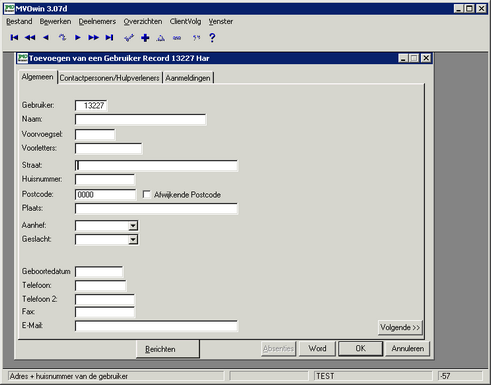
Task: Jump to last record arrow icon
Action: pos(109,38)
